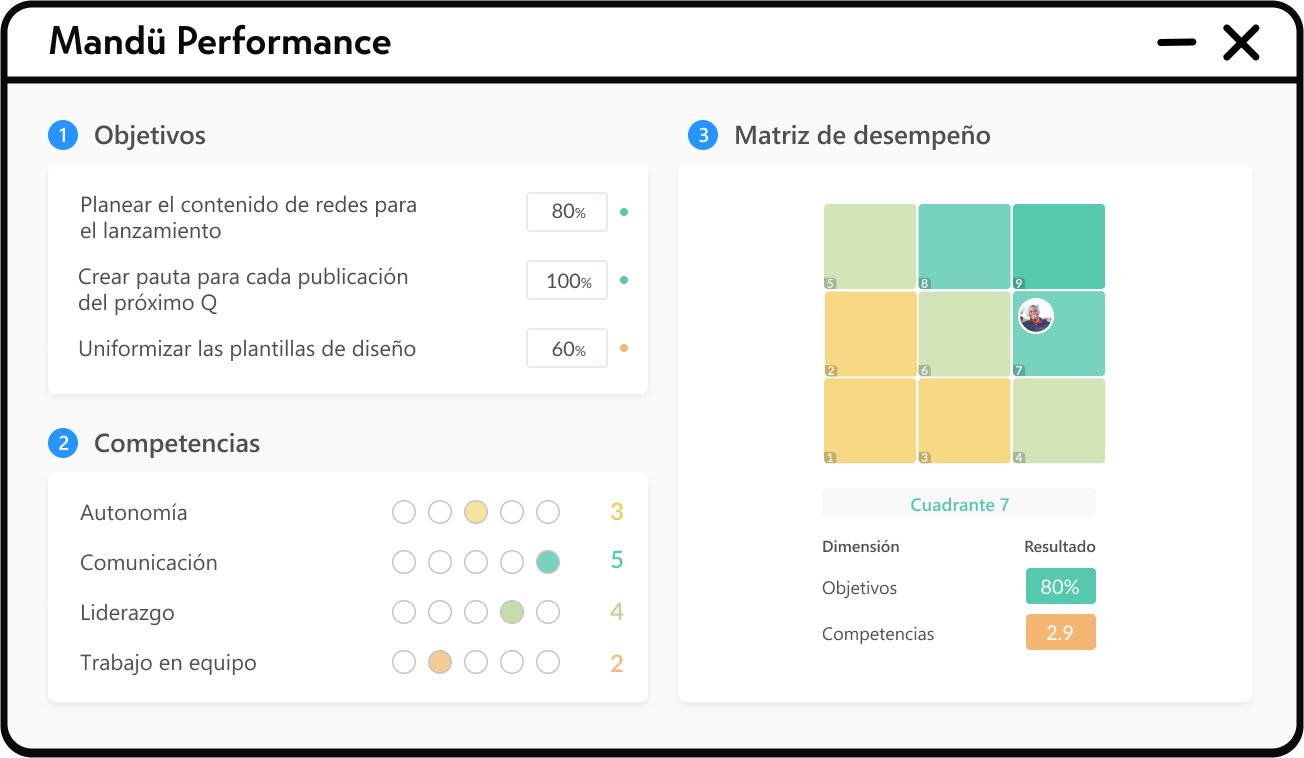The width and height of the screenshot is (1304, 758).
Task: Click the step 3 badge beside Matriz de desempeño
Action: click(703, 135)
